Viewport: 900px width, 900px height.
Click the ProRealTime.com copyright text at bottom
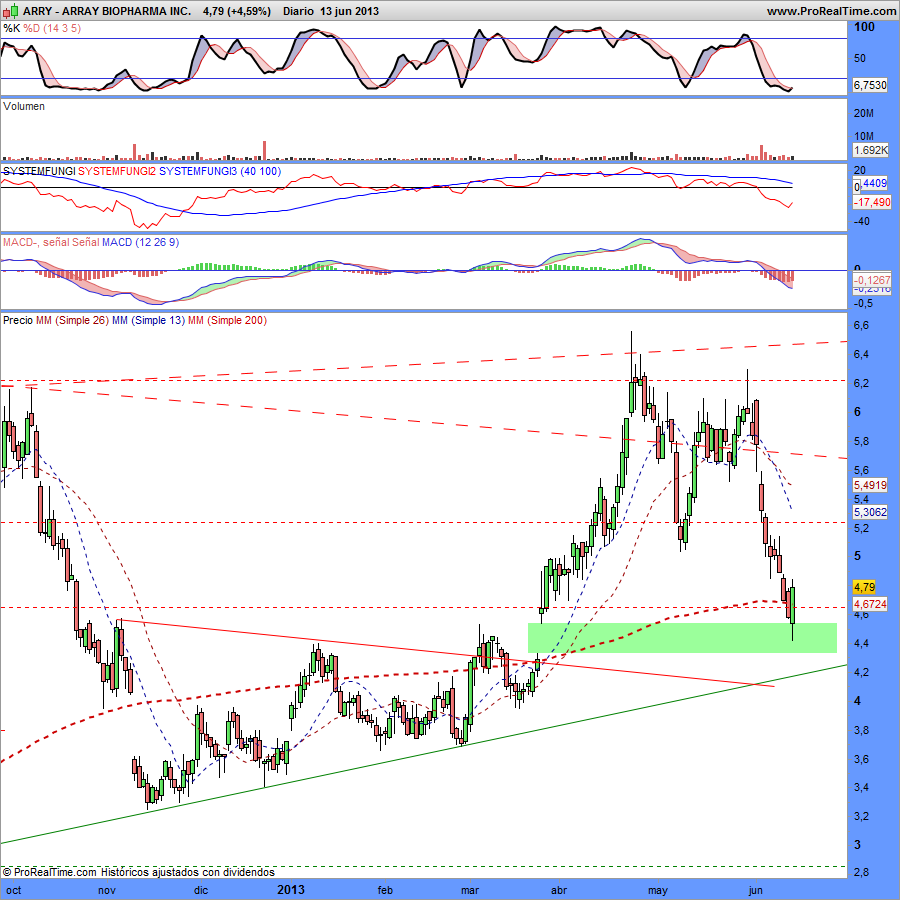138,872
